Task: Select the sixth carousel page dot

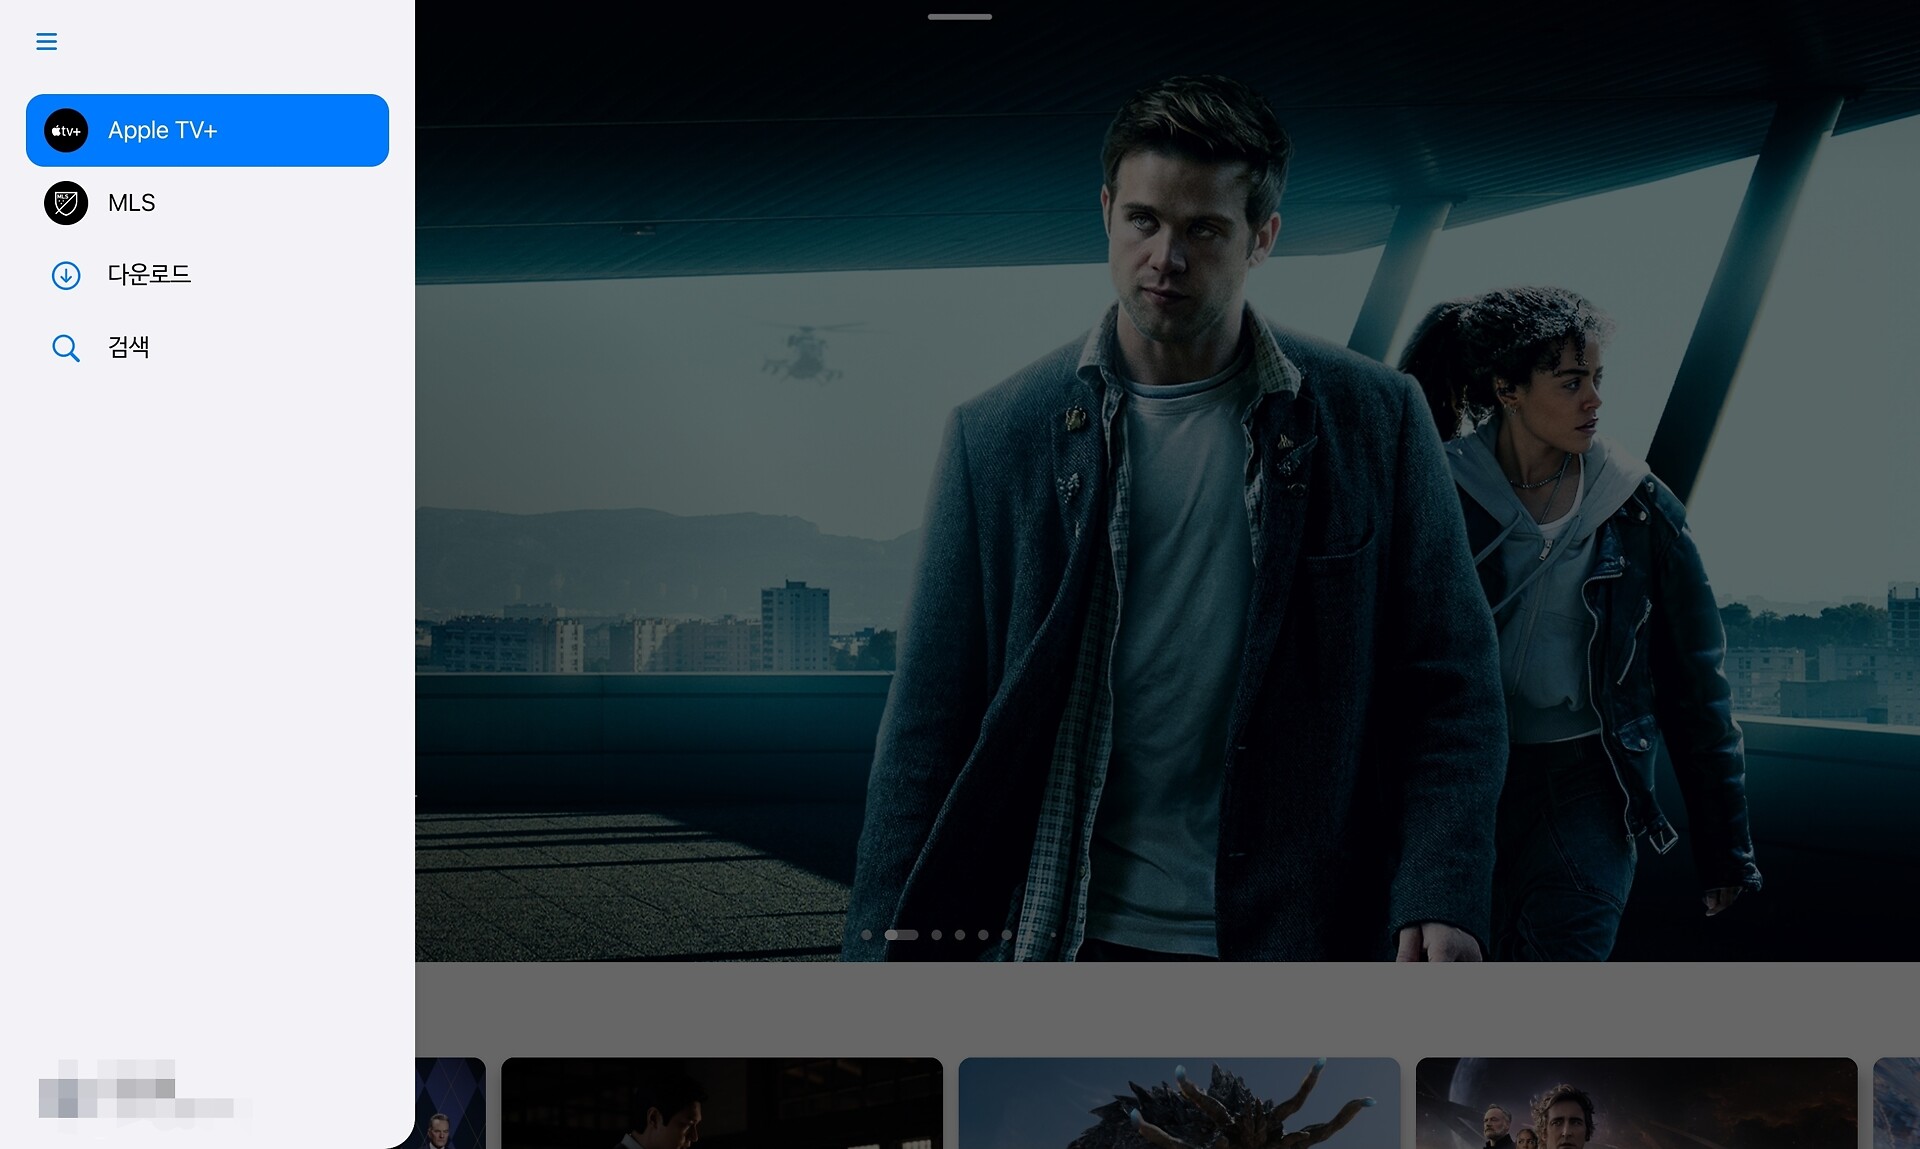Action: [1006, 935]
